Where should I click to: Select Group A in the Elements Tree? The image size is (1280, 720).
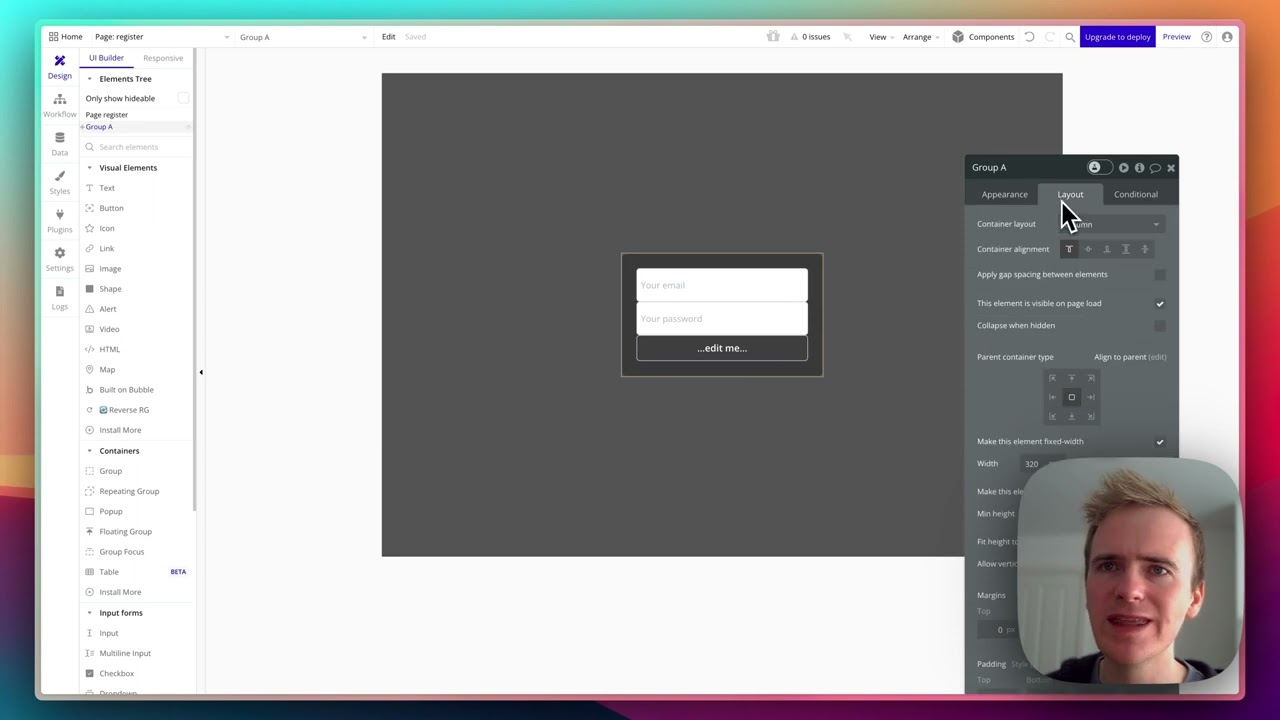[99, 127]
